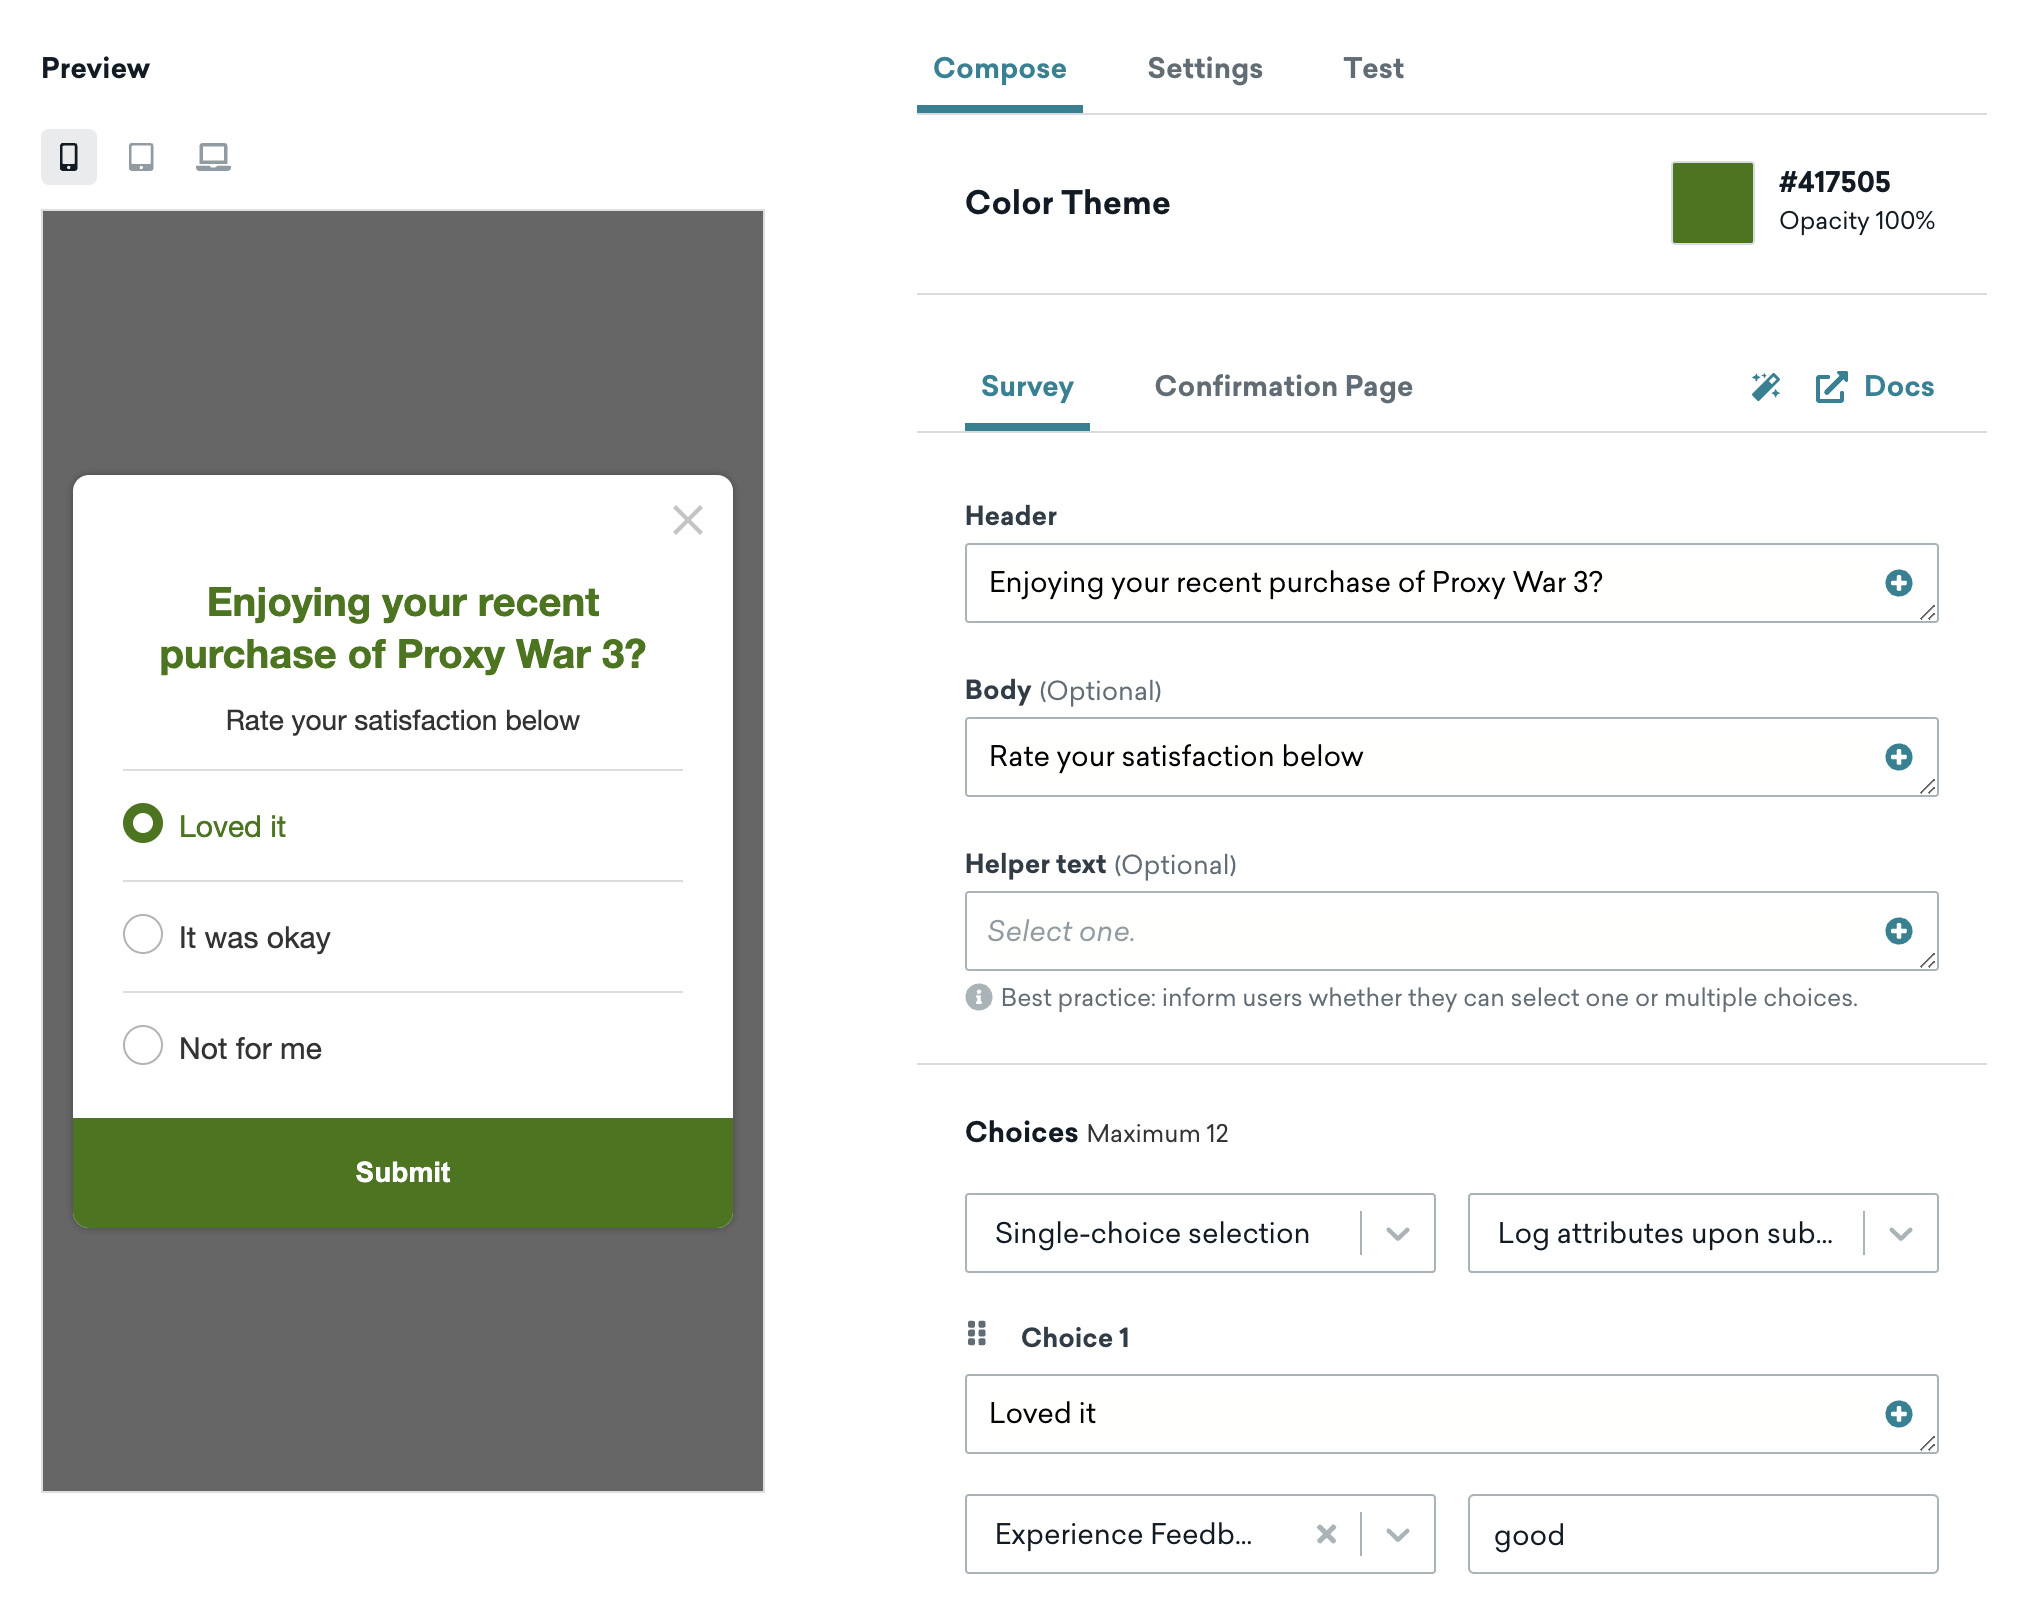Click the plus icon next to Helper text
The image size is (2026, 1612).
point(1899,928)
